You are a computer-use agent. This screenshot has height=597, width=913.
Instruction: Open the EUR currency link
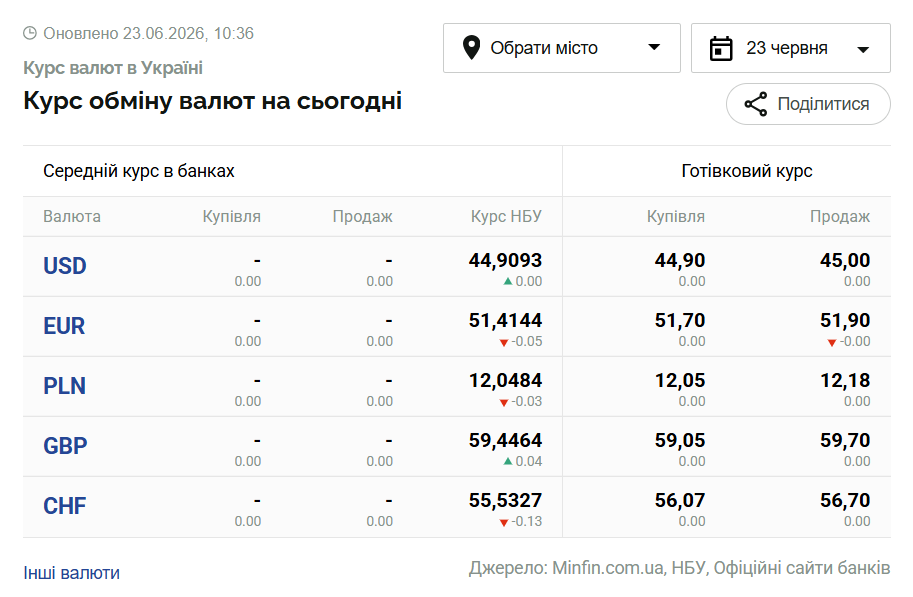64,326
